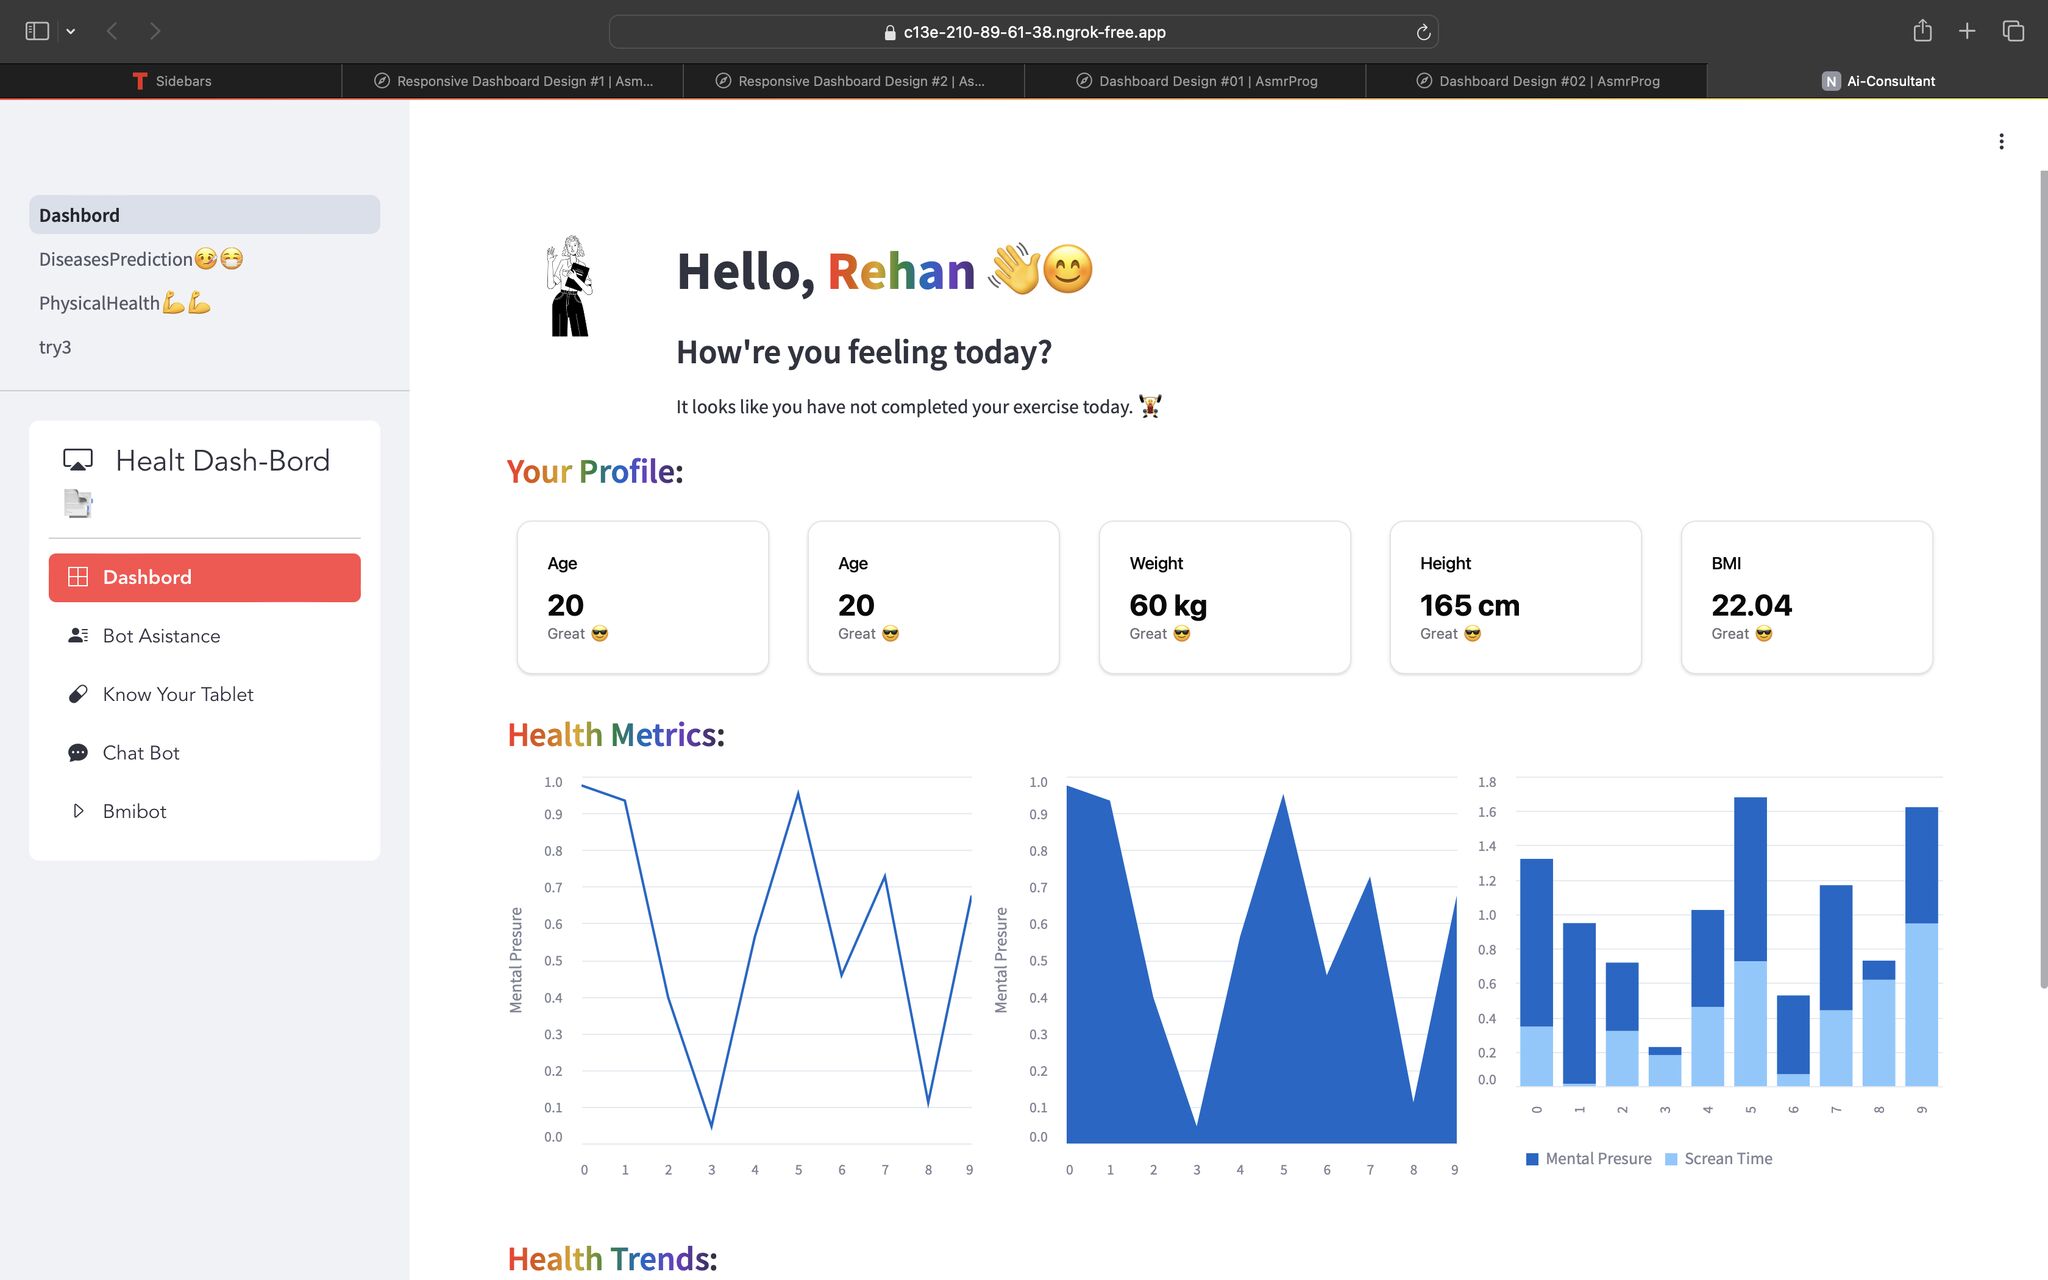Open the try3 page in sidebar
The width and height of the screenshot is (2048, 1280).
[55, 347]
